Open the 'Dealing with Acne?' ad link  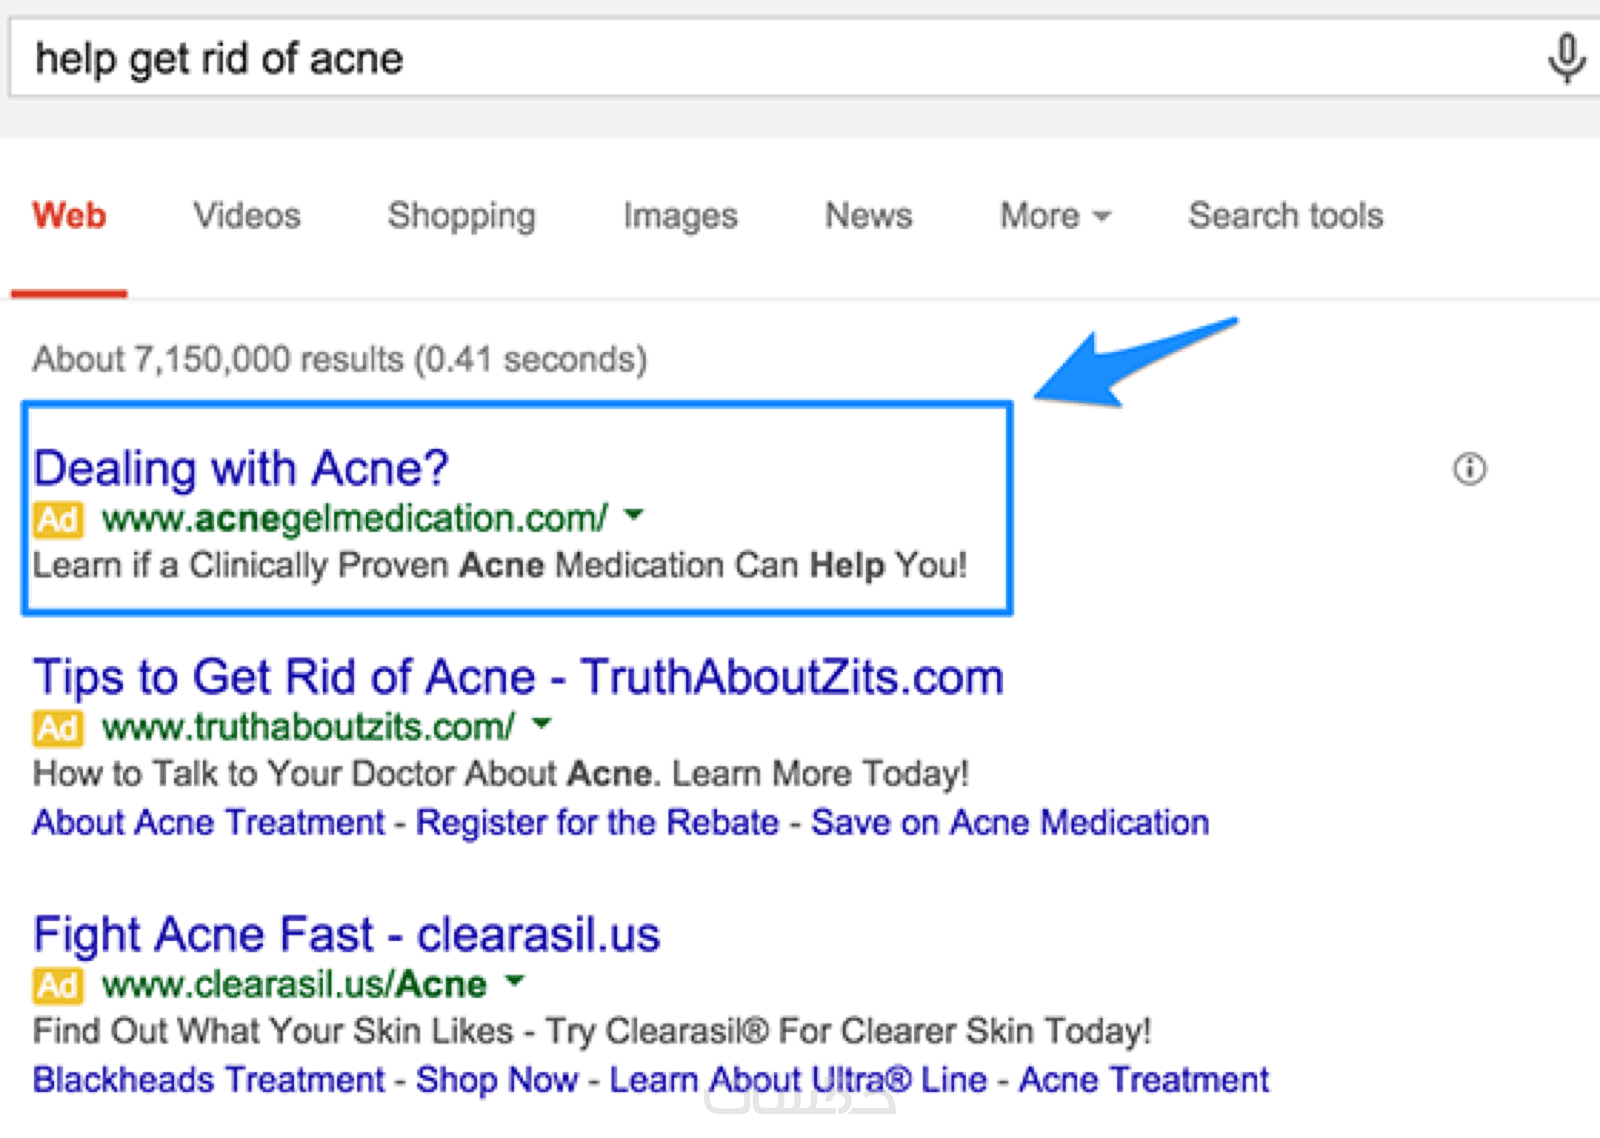click(241, 468)
